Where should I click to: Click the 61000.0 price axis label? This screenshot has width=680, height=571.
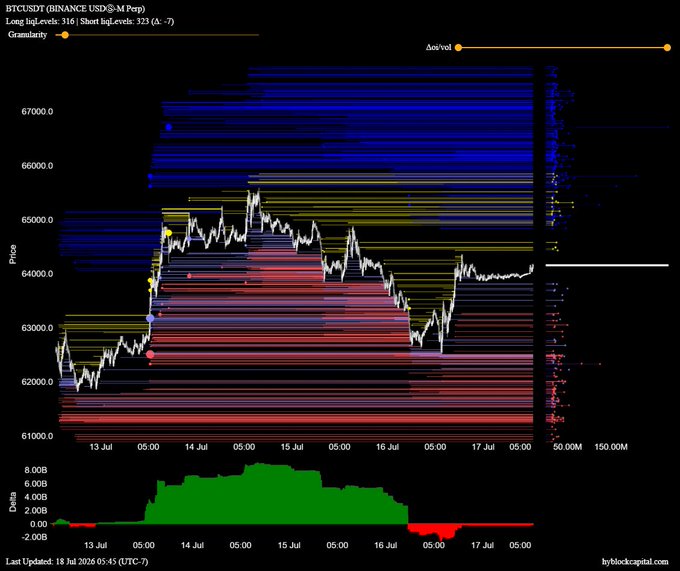tap(37, 436)
